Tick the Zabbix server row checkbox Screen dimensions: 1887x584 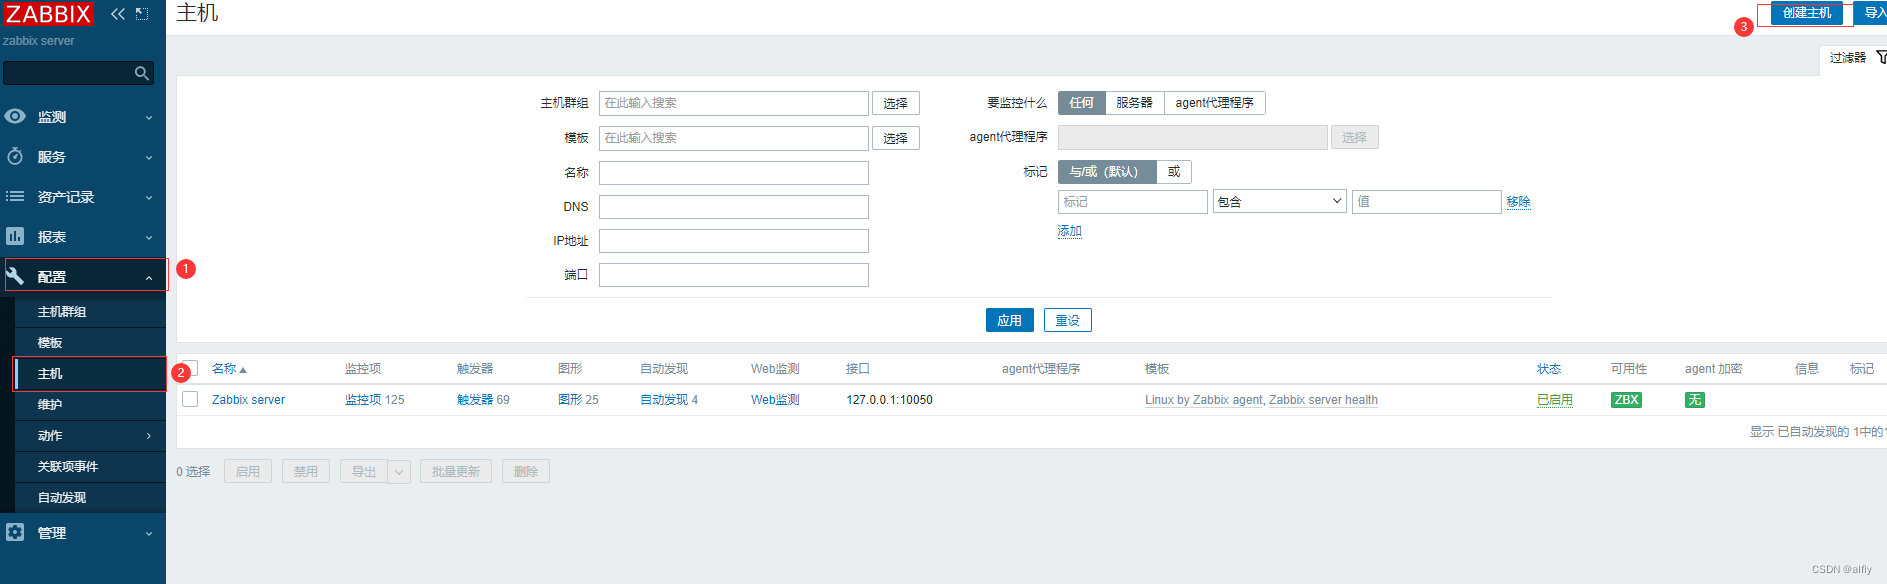pos(190,399)
